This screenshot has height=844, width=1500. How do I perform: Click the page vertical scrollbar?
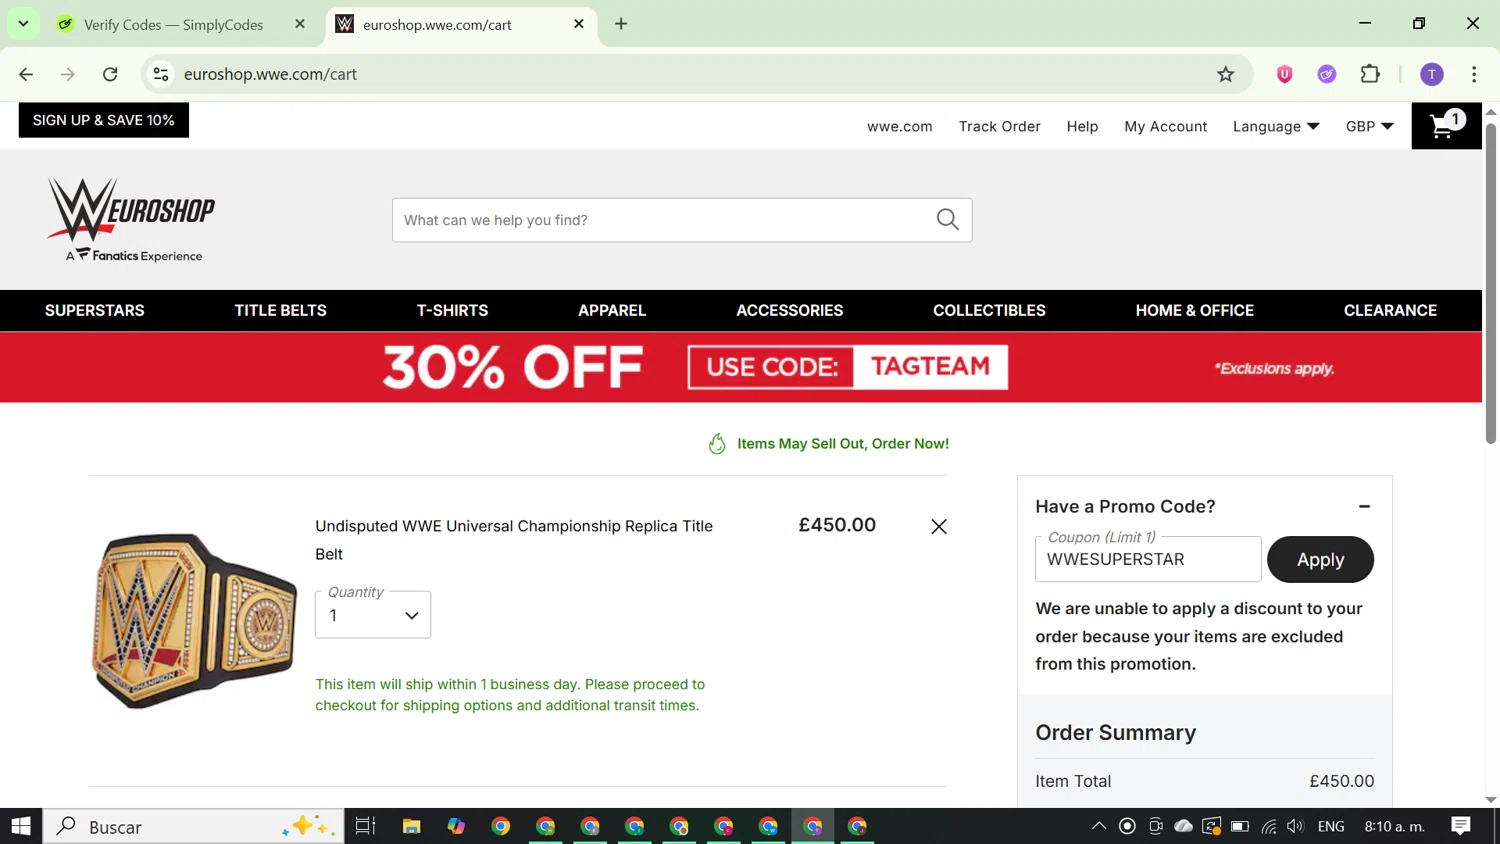pyautogui.click(x=1491, y=284)
